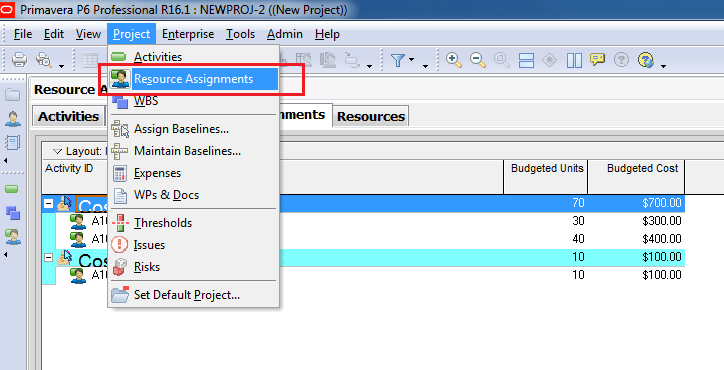Click the Print icon in the toolbar
This screenshot has width=724, height=370.
coord(19,60)
